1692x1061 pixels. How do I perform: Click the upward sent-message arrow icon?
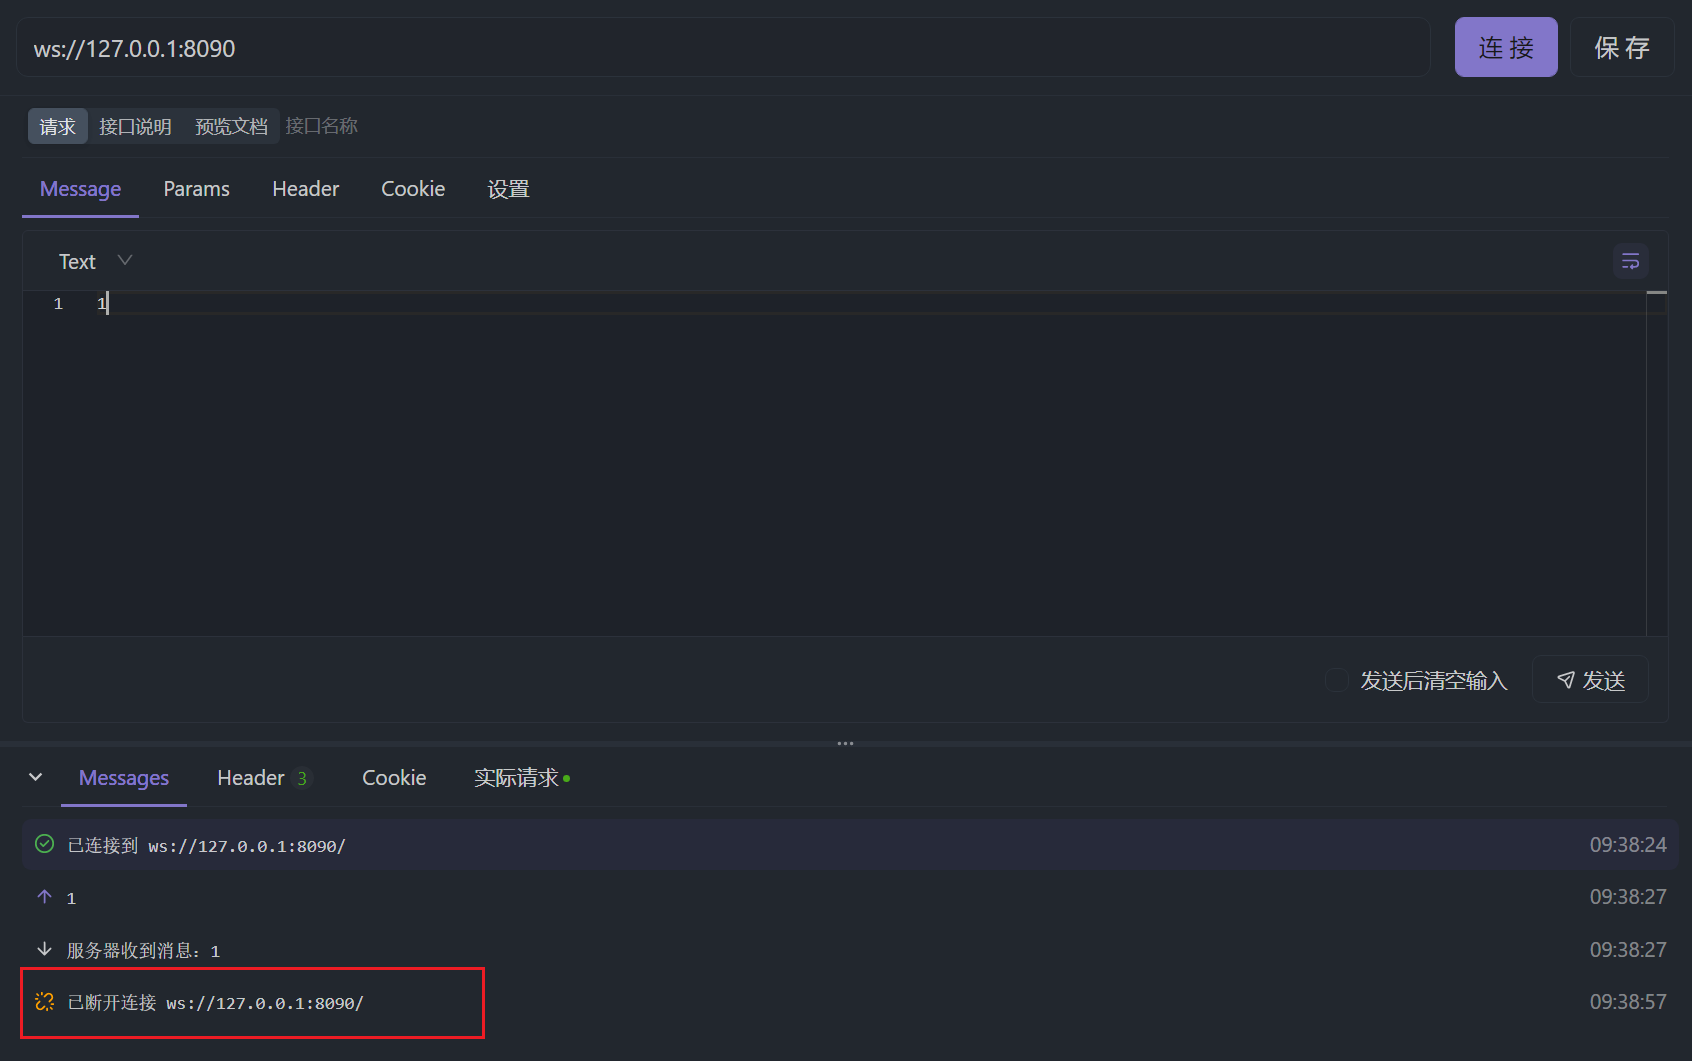pyautogui.click(x=44, y=897)
